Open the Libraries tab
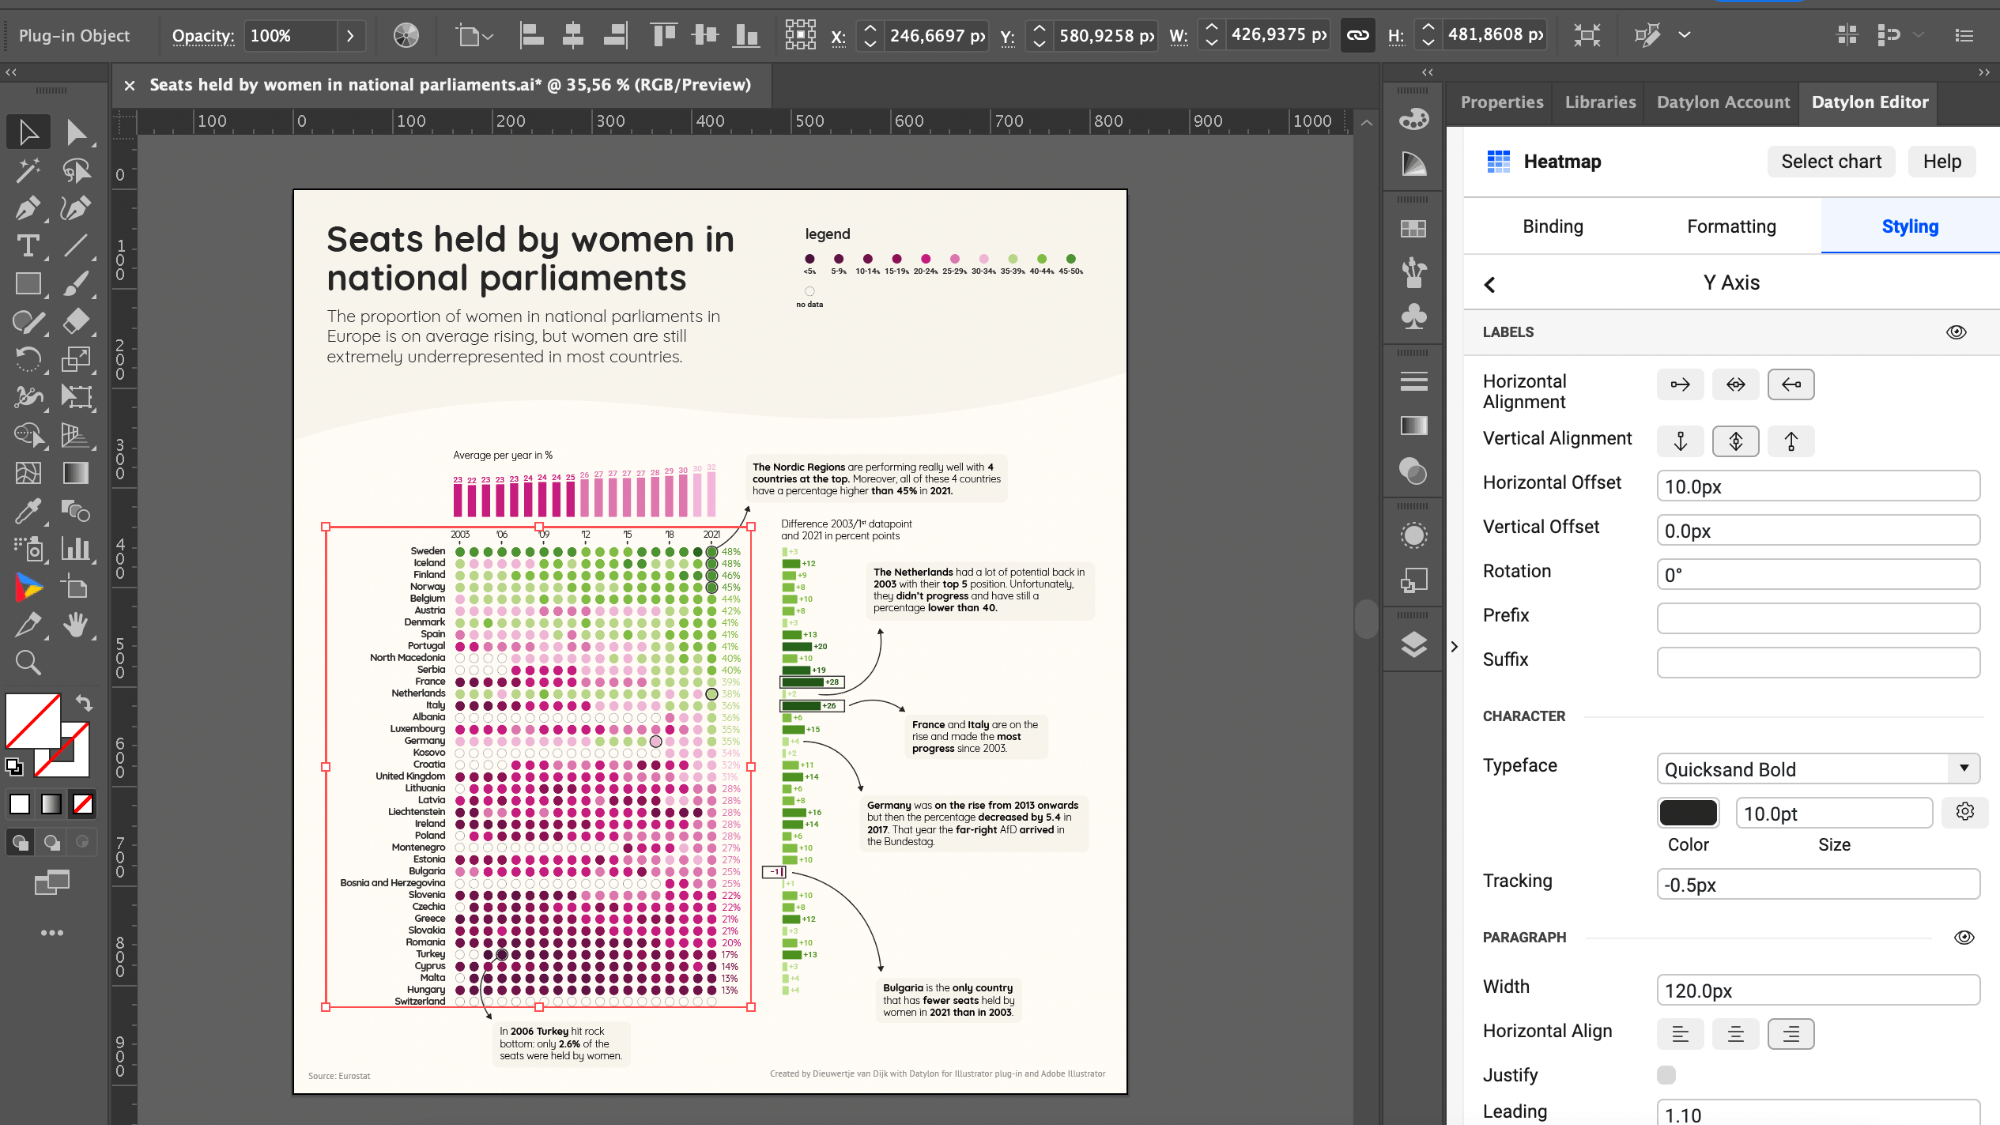This screenshot has height=1125, width=2000. [1598, 102]
